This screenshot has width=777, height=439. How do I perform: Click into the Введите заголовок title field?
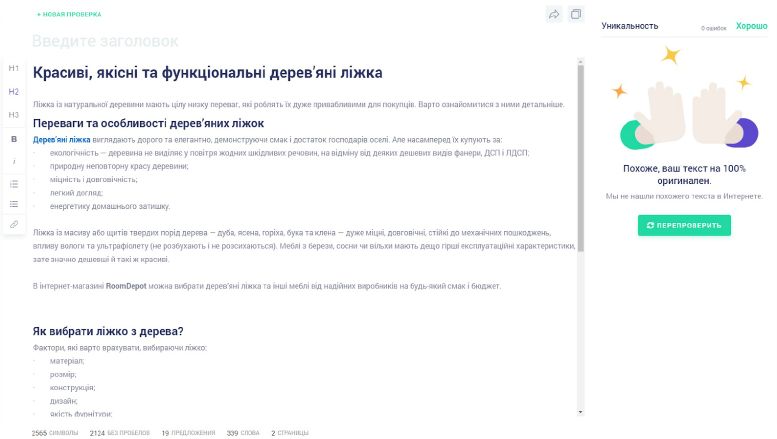pos(105,41)
